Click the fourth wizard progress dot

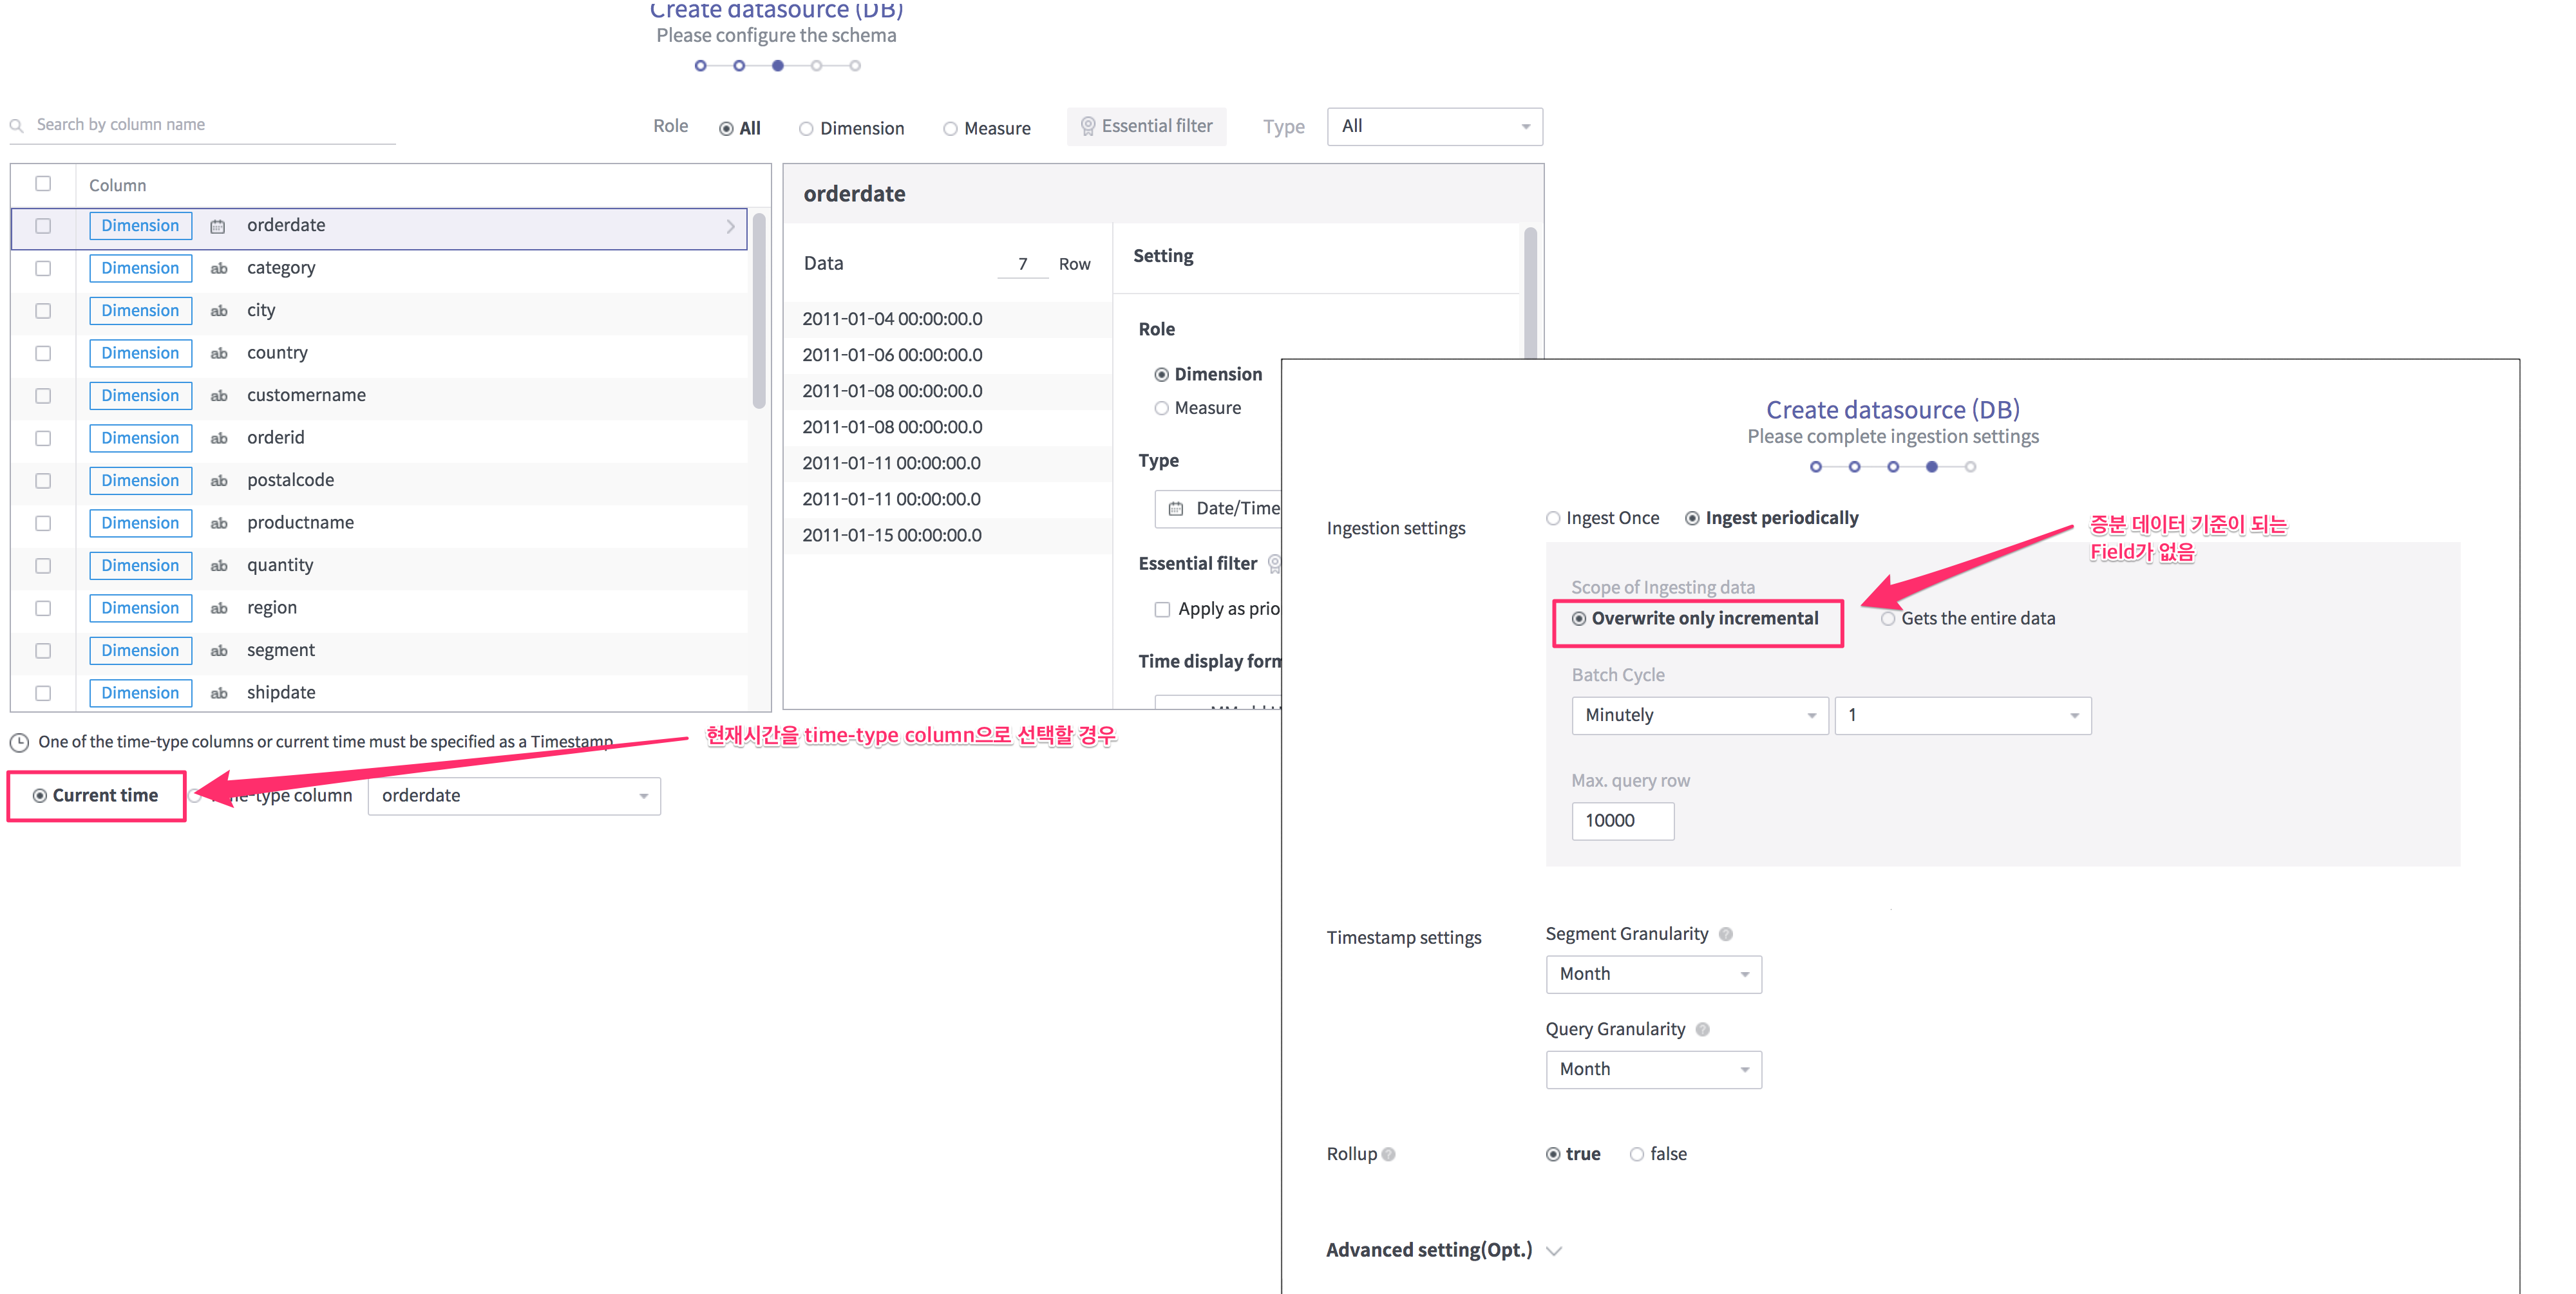[x=817, y=65]
